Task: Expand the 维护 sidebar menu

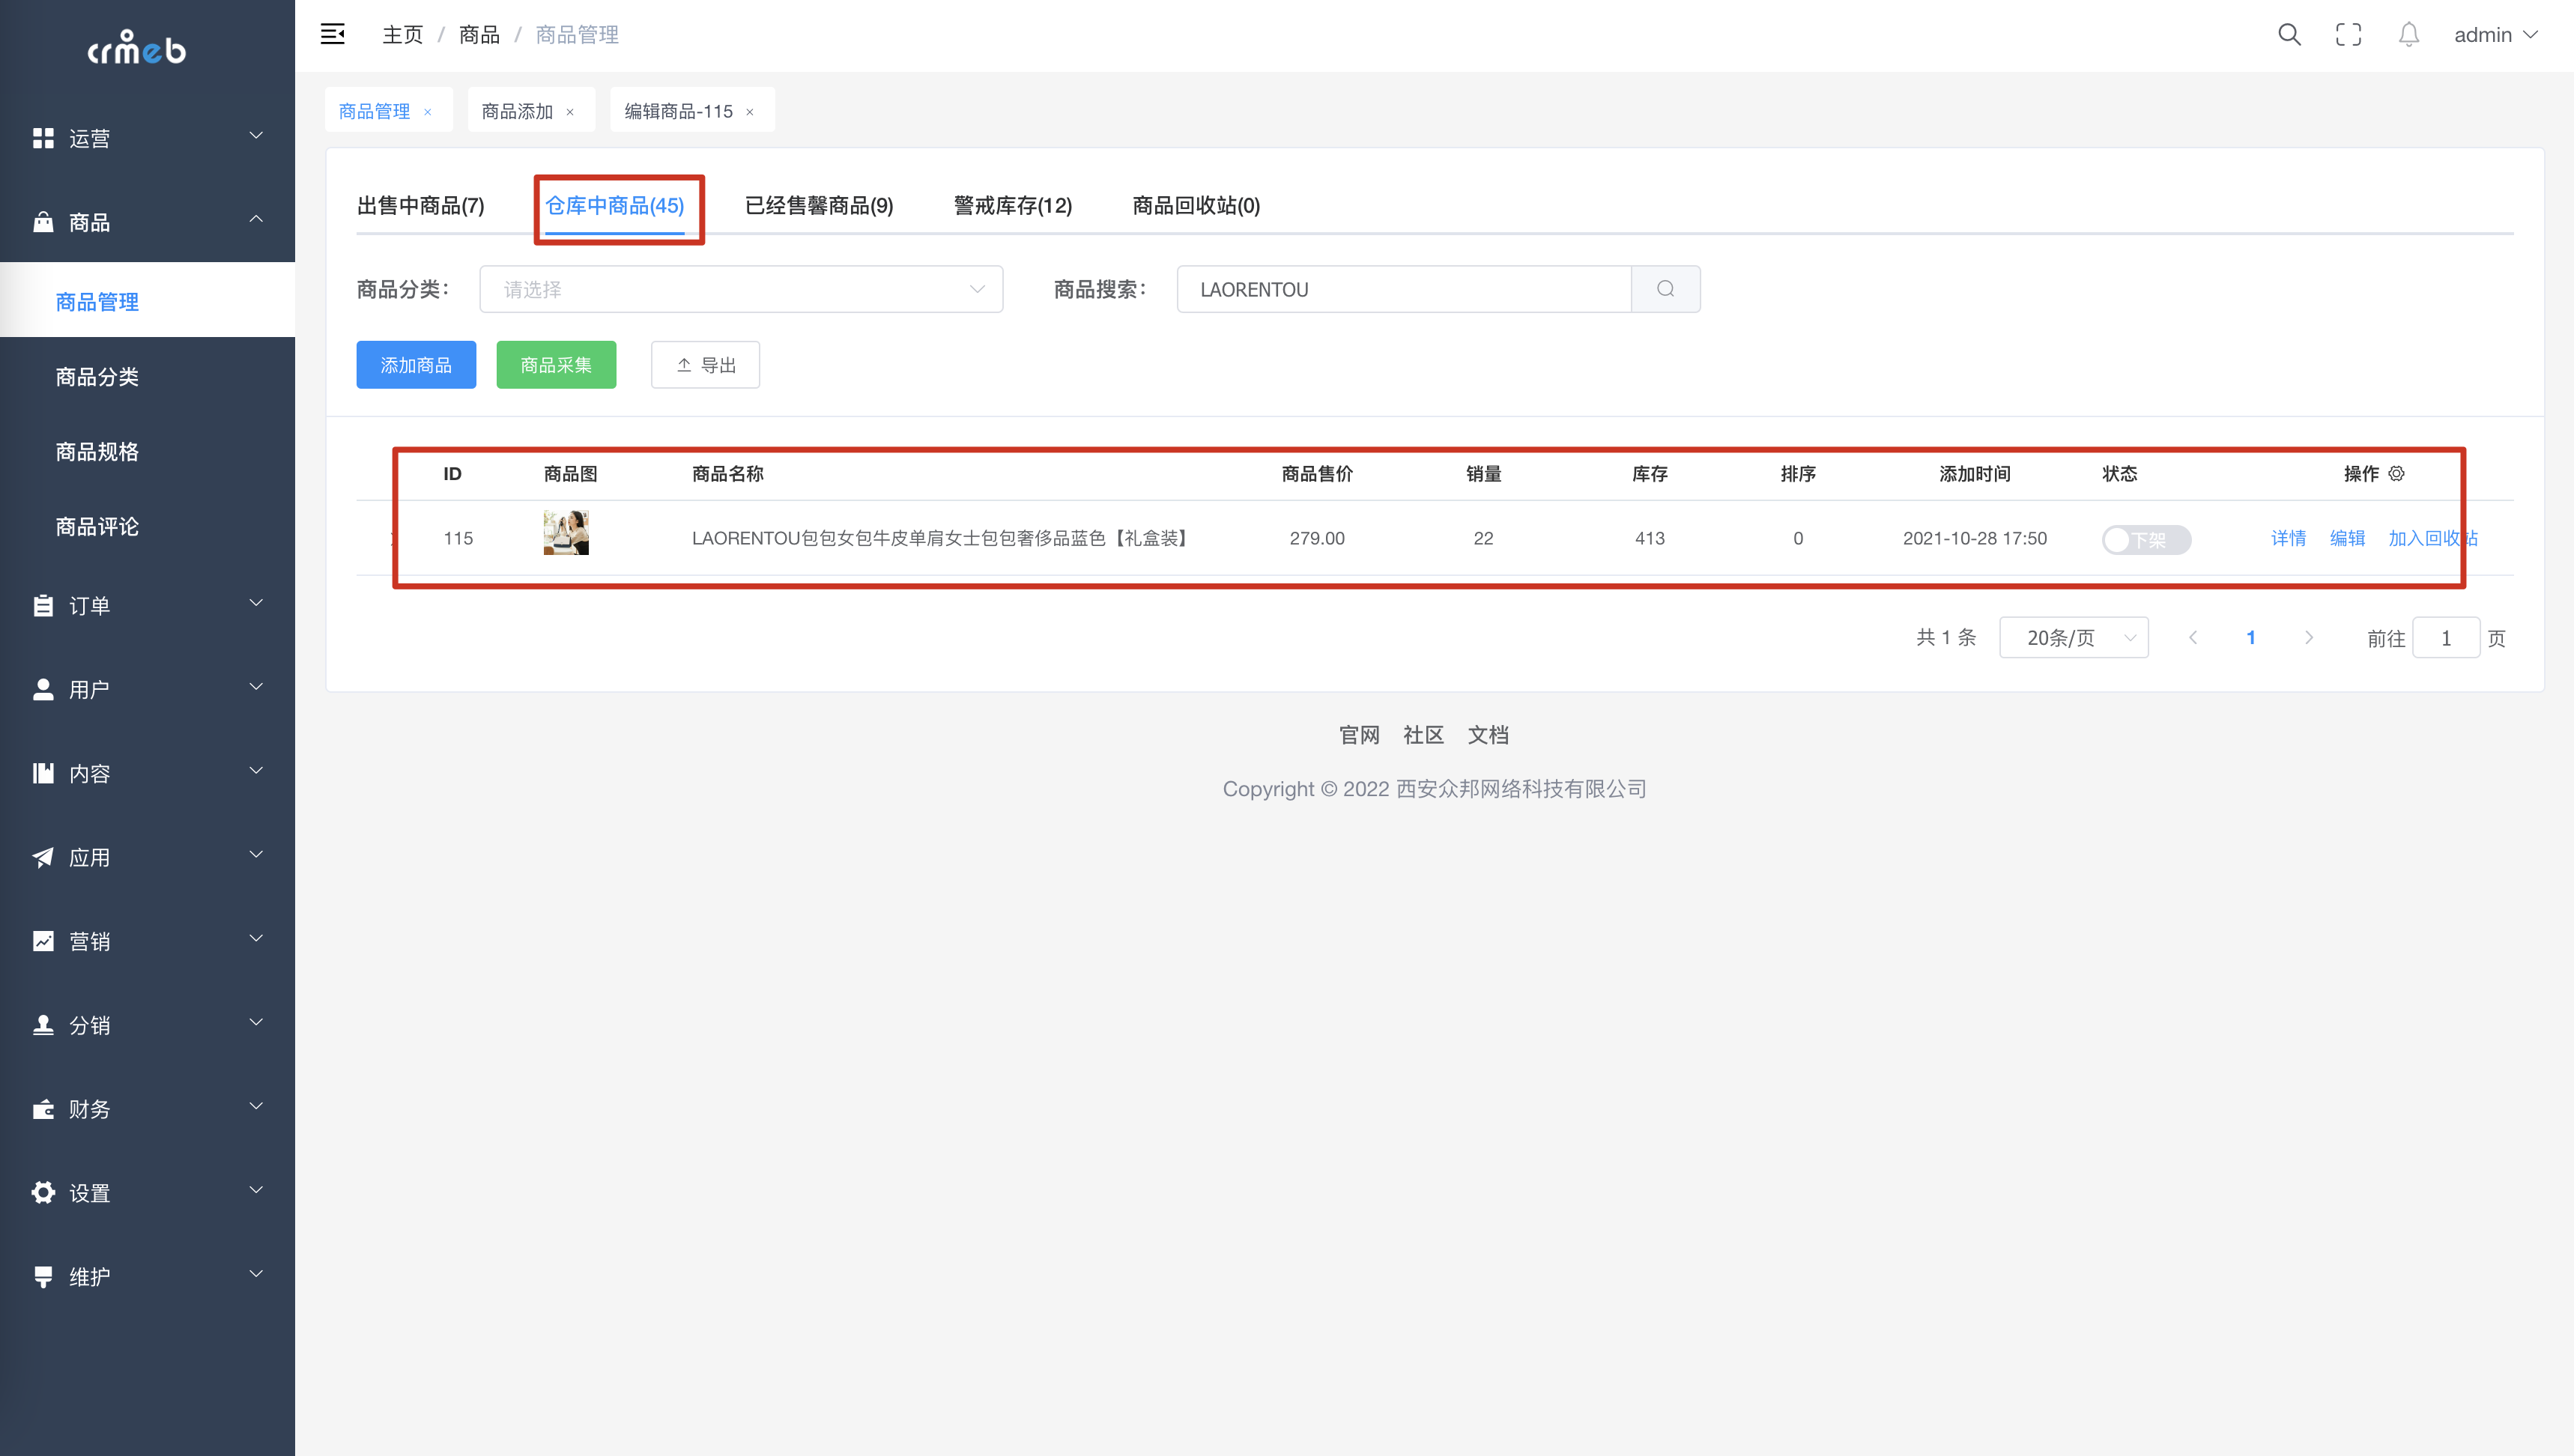Action: click(x=147, y=1277)
